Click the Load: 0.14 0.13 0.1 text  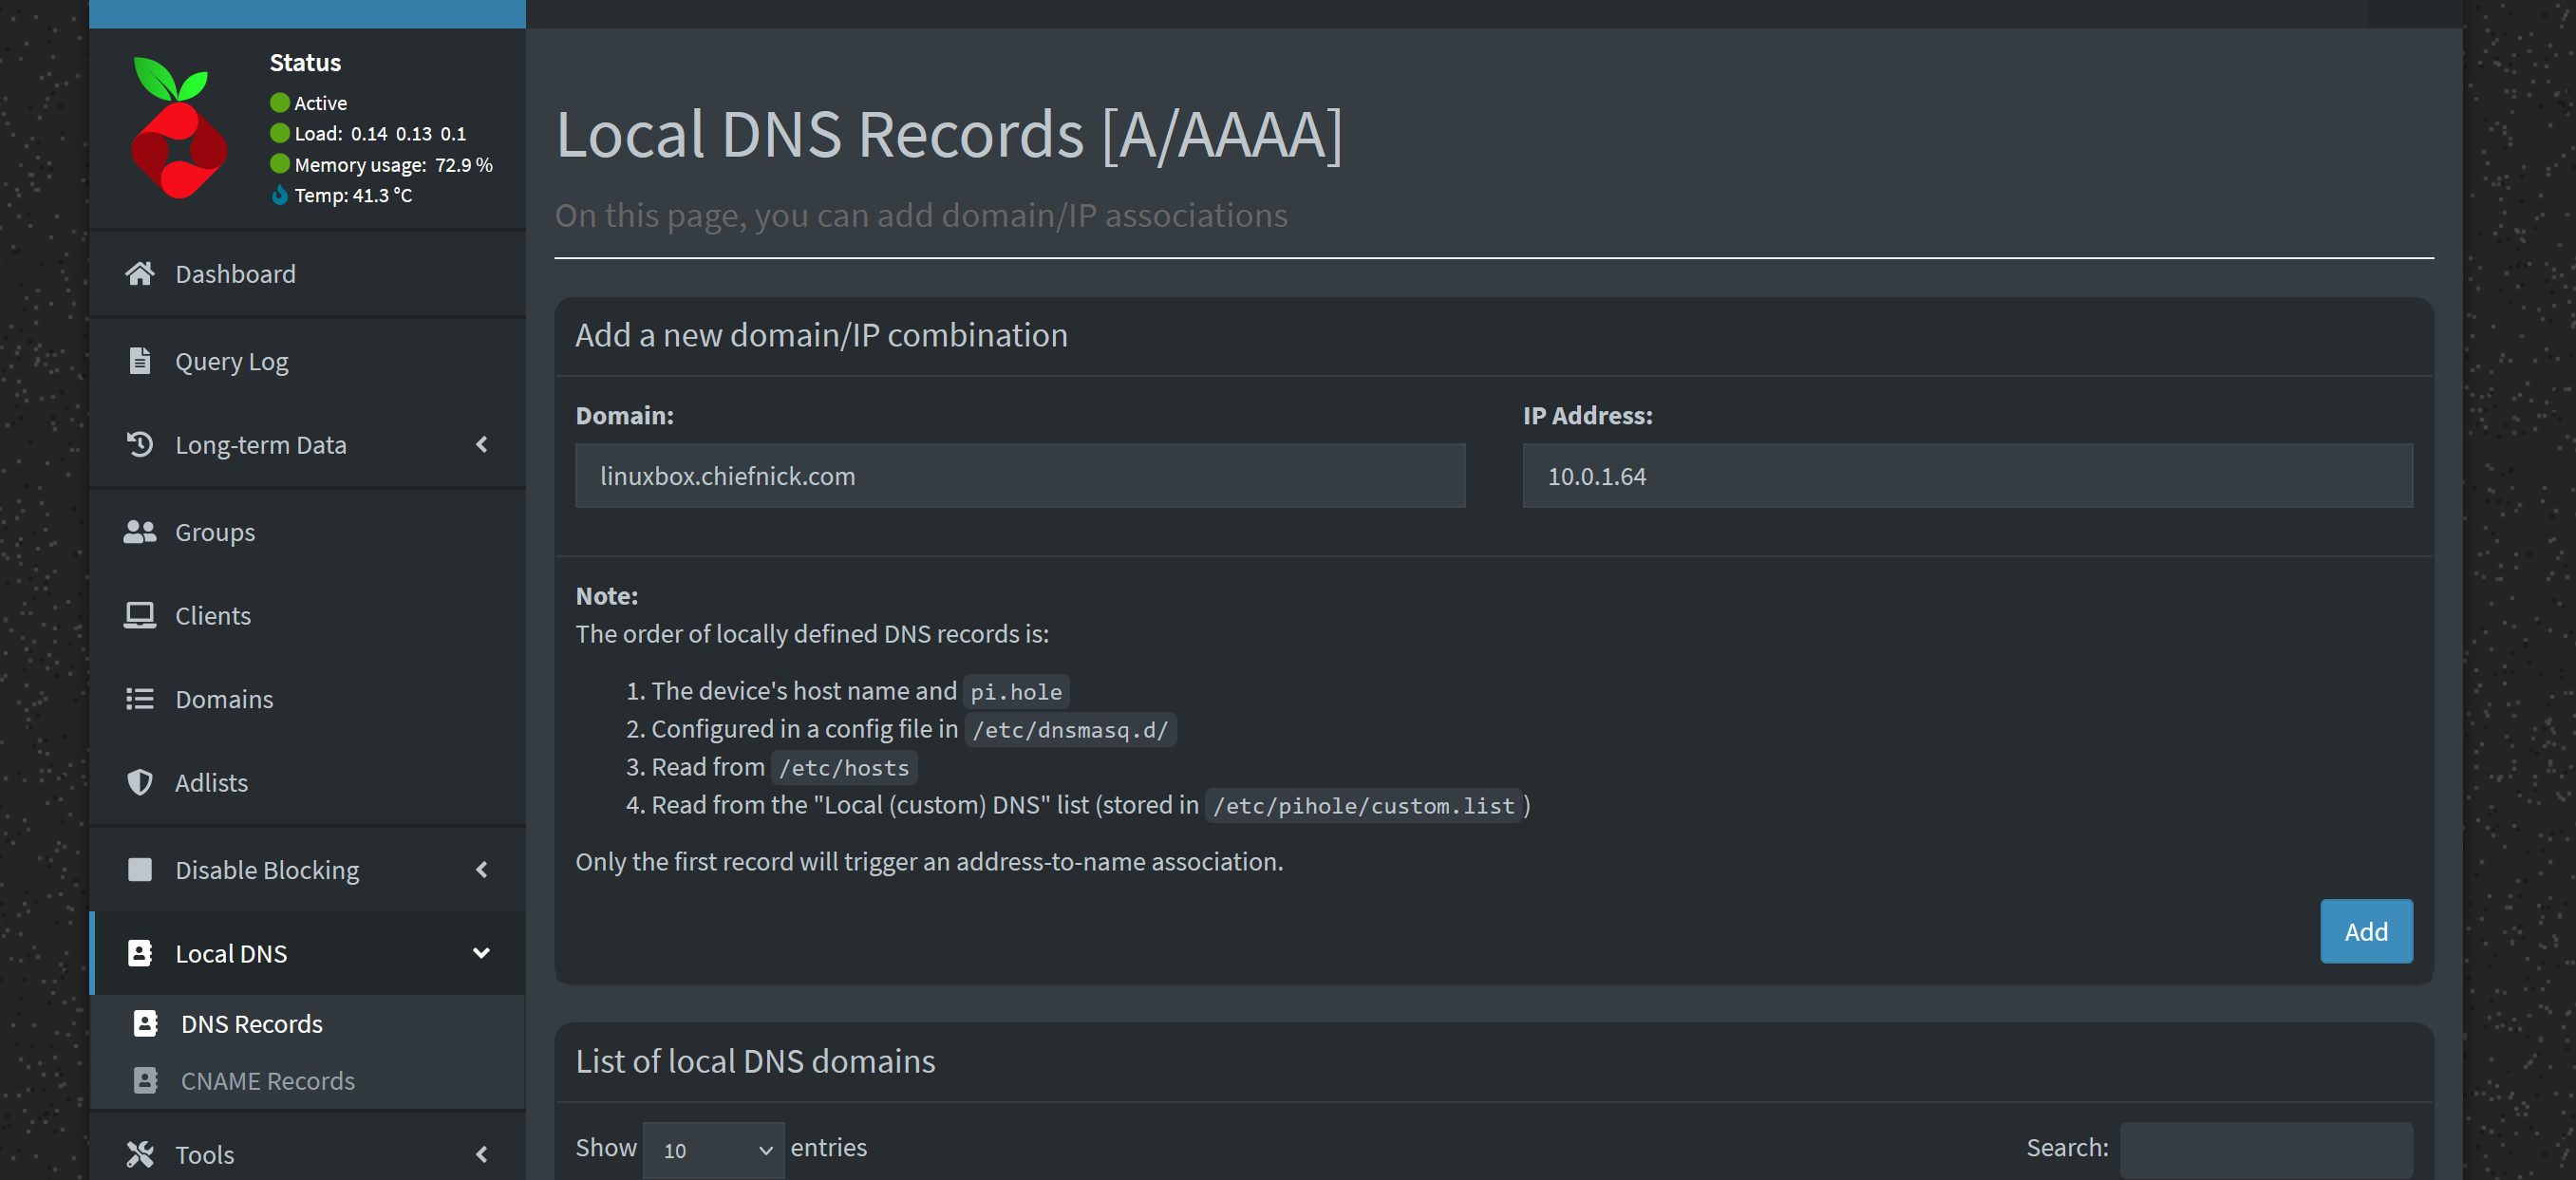[380, 133]
